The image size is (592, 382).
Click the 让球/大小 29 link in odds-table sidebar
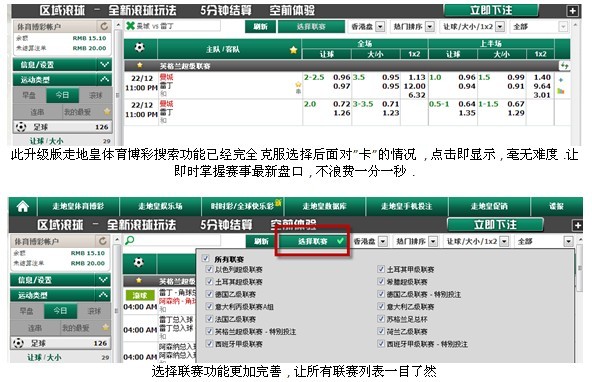[x=46, y=141]
